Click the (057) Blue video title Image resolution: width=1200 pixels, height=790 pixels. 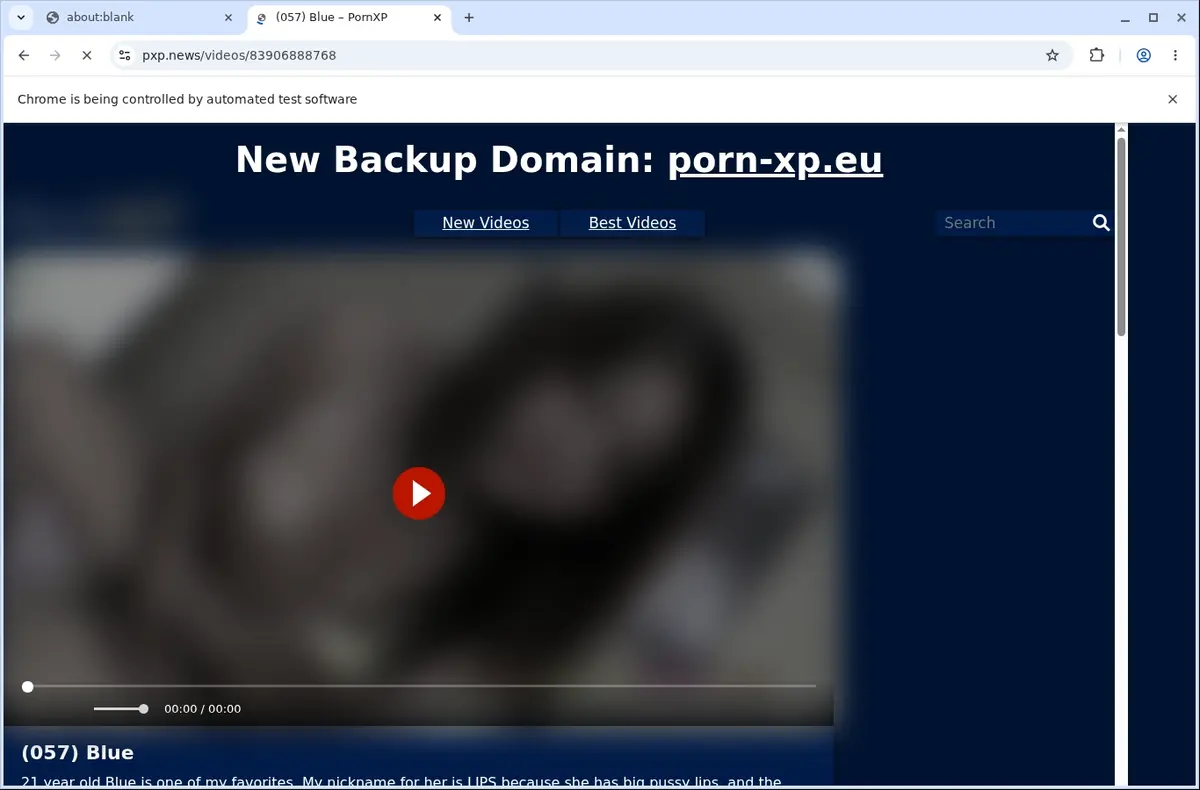click(x=77, y=752)
